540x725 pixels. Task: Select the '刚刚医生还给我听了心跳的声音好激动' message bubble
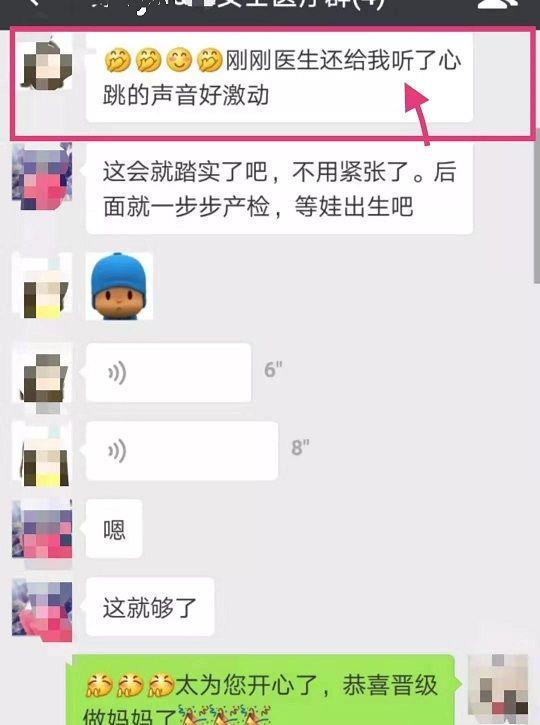coord(279,77)
